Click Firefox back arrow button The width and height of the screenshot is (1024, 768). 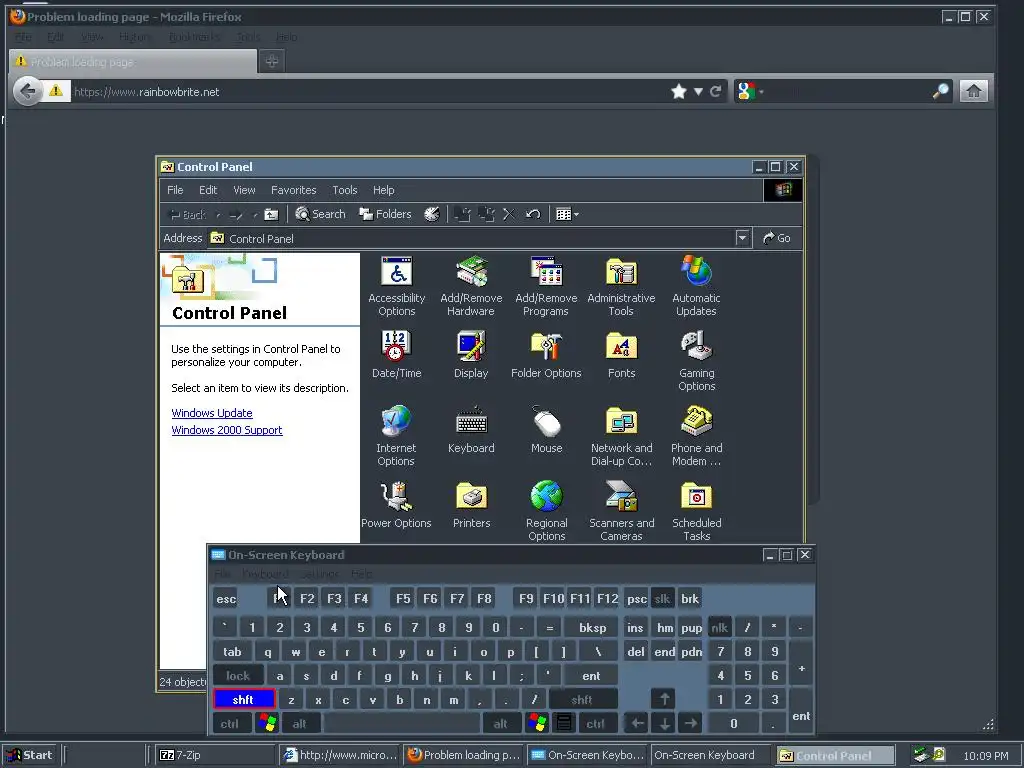point(27,91)
